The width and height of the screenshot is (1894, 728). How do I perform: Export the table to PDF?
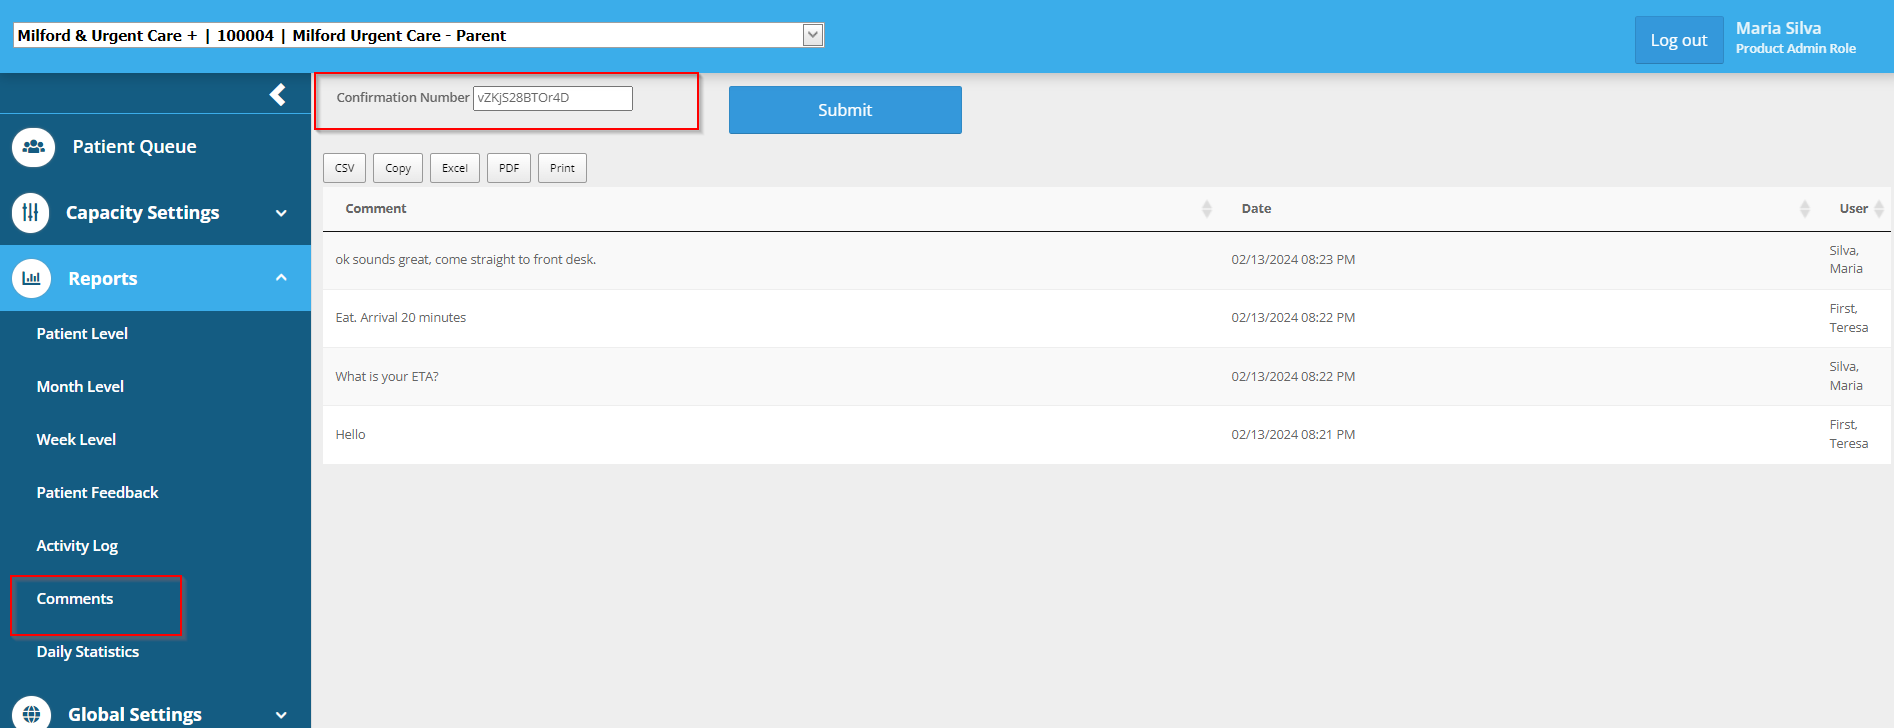(508, 168)
